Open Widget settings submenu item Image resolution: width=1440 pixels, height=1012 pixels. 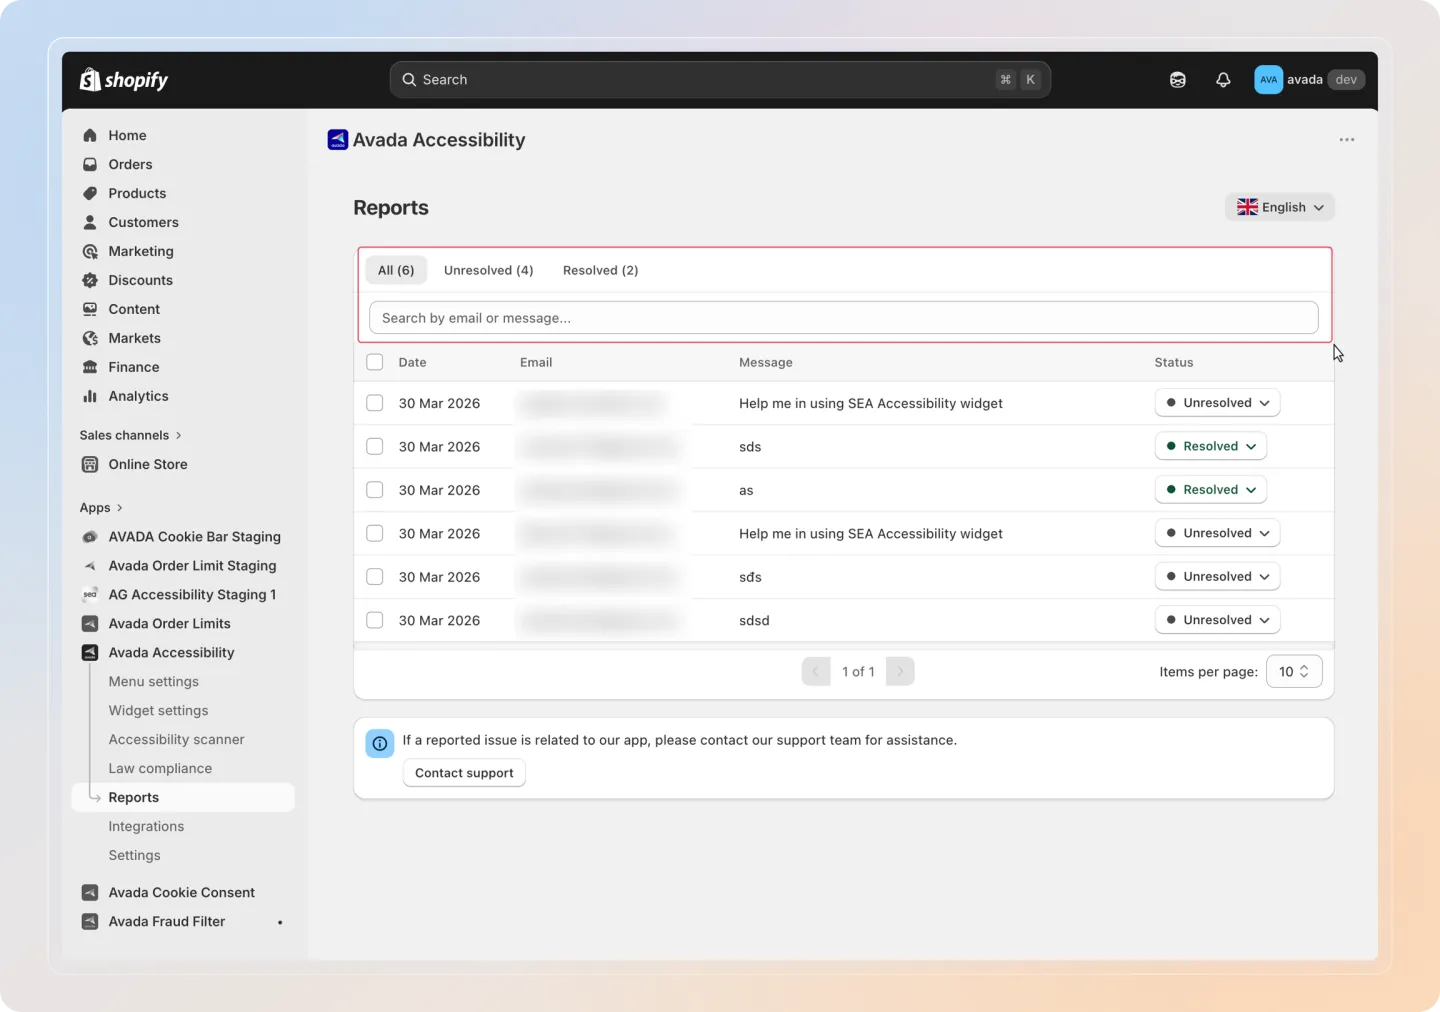tap(158, 711)
